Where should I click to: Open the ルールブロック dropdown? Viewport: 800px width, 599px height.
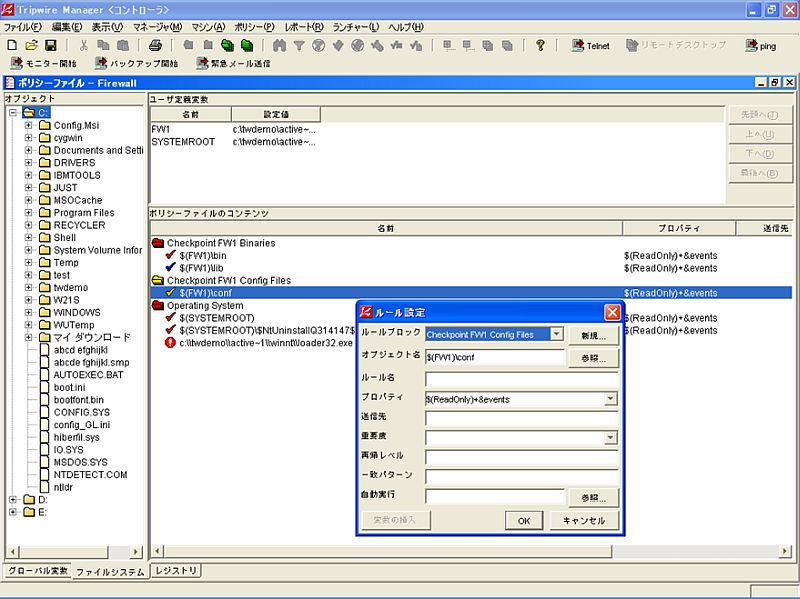click(x=557, y=334)
